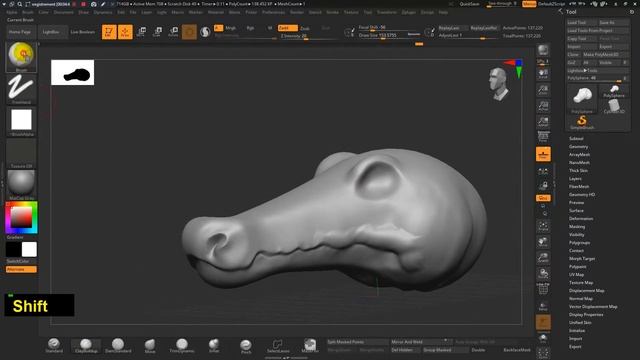Expand the Masking section
This screenshot has width=640, height=360.
coord(577,227)
